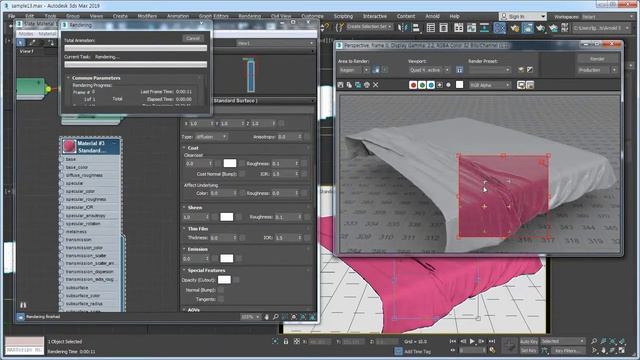This screenshot has width=640, height=360.
Task: Toggle monochrome display in frame window
Action: click(449, 85)
